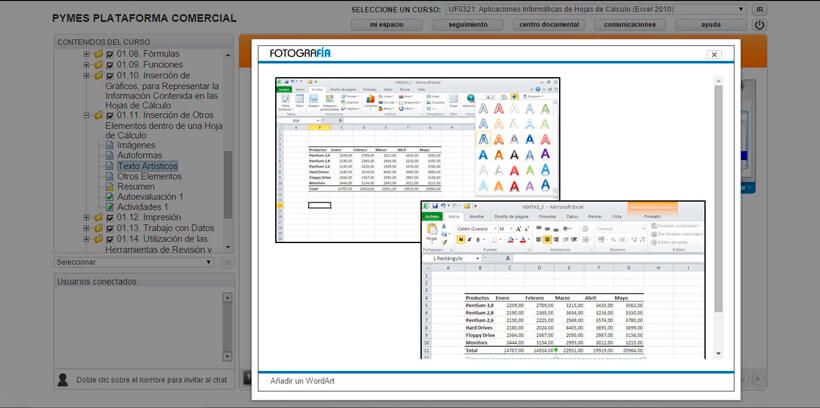Viewport: 820px width, 408px height.
Task: Click the user silhouette chat icon
Action: pos(63,380)
